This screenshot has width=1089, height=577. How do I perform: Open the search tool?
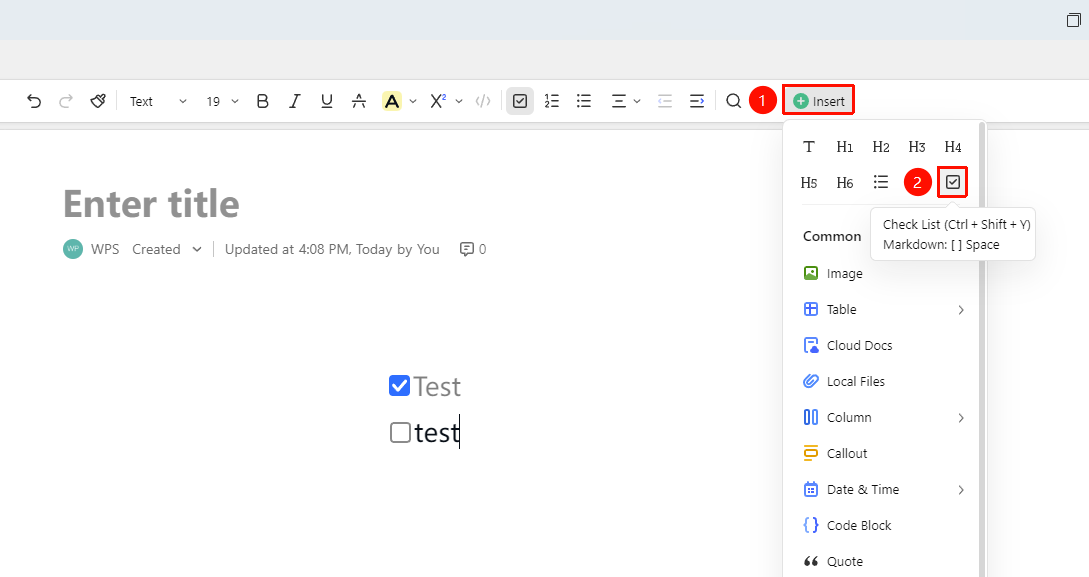pyautogui.click(x=733, y=101)
